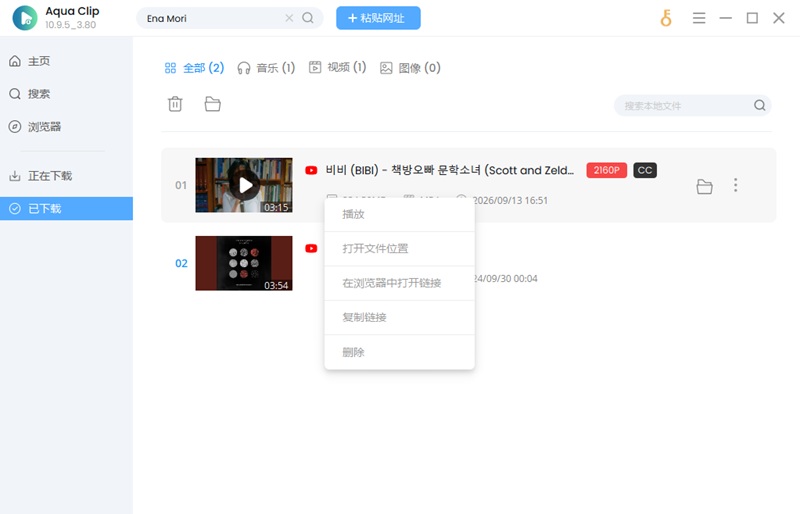Switch to 图像 (0) tab
Screen dimensions: 800x514
(410, 68)
